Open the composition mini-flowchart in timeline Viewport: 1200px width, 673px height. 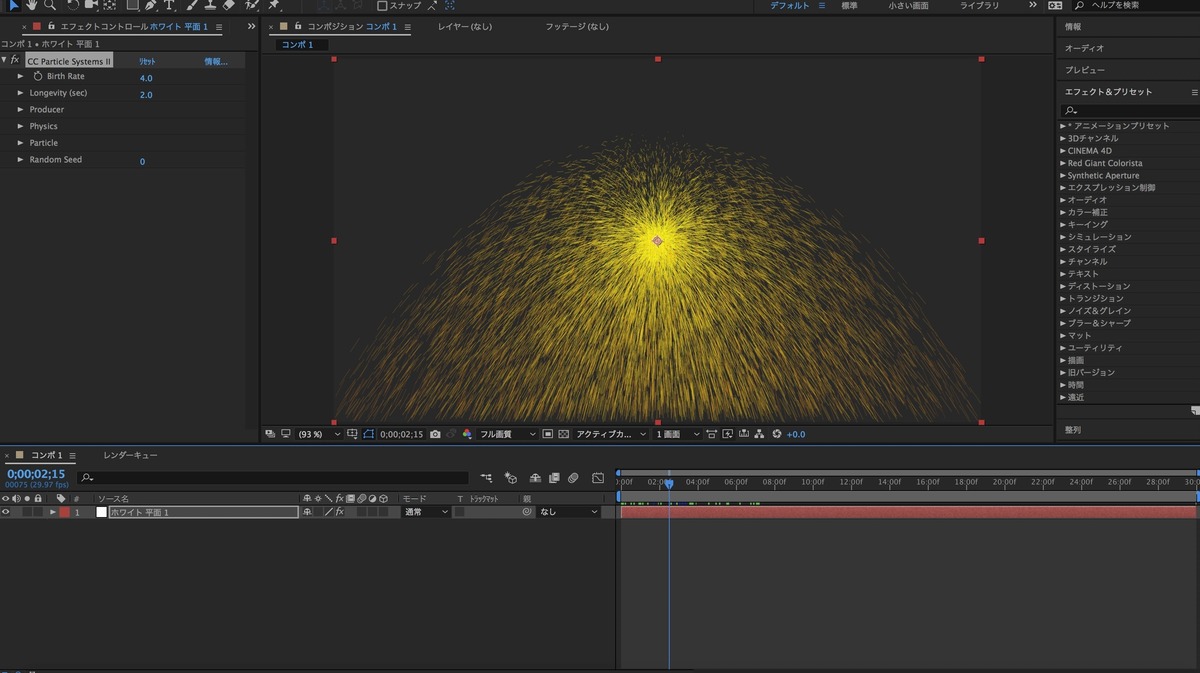click(486, 478)
